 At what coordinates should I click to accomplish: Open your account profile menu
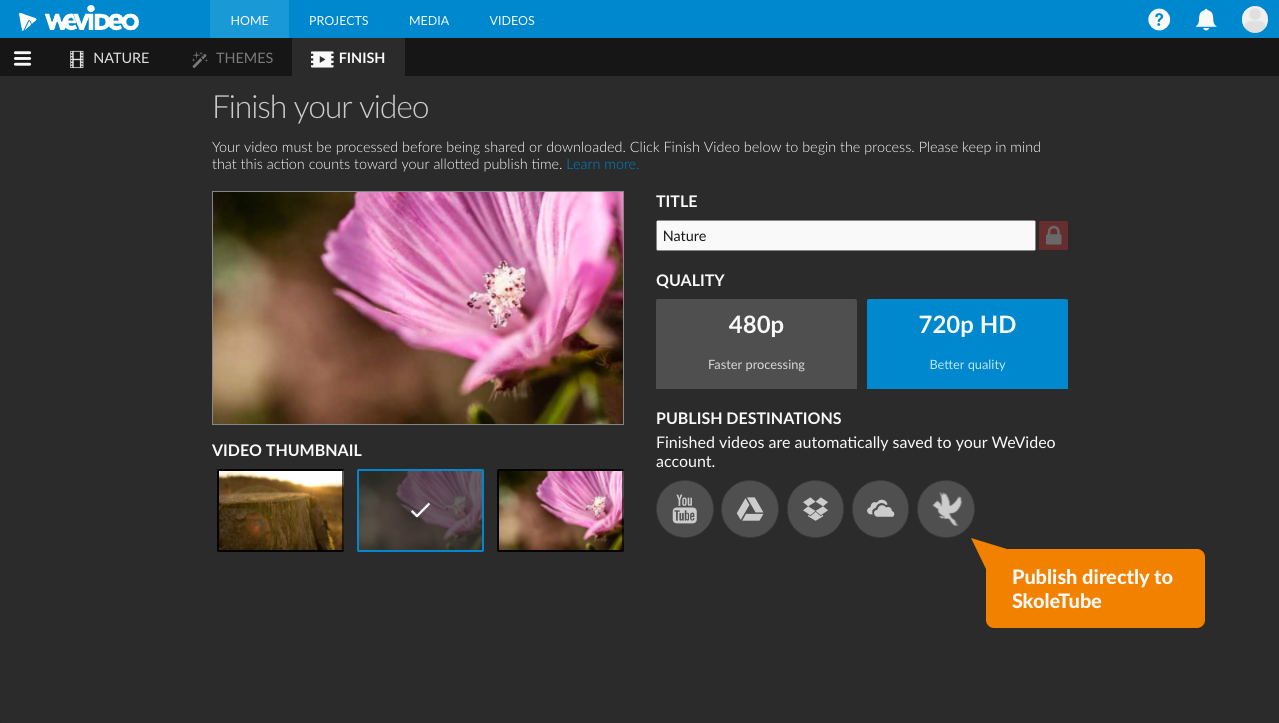[x=1253, y=19]
